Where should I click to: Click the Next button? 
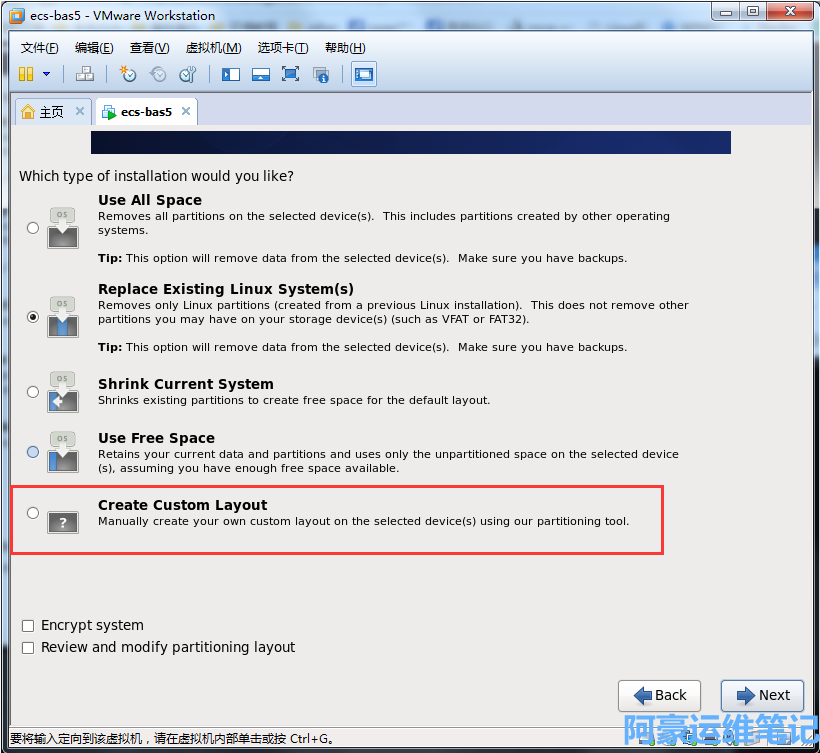[763, 696]
